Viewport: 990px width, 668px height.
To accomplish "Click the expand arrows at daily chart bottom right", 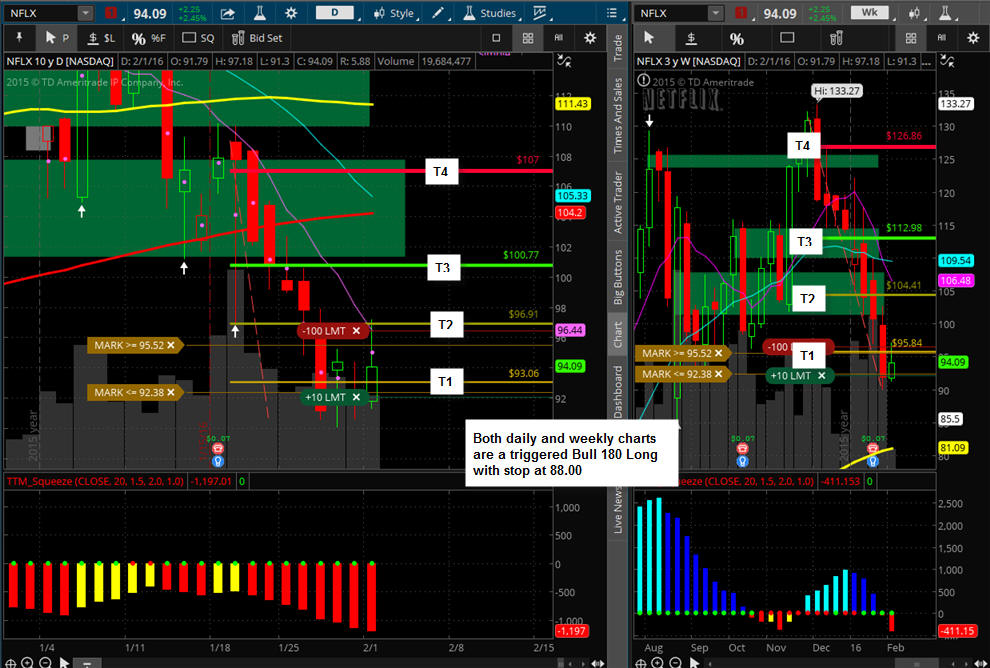I will click(597, 663).
